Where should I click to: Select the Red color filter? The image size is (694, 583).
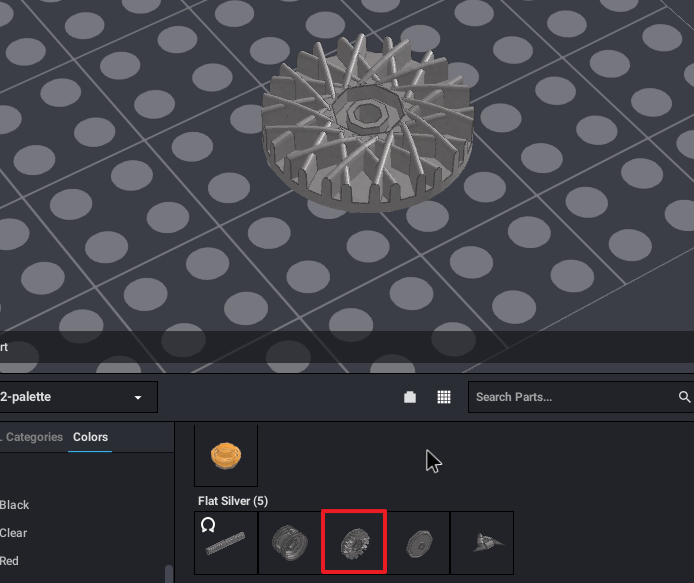9,561
